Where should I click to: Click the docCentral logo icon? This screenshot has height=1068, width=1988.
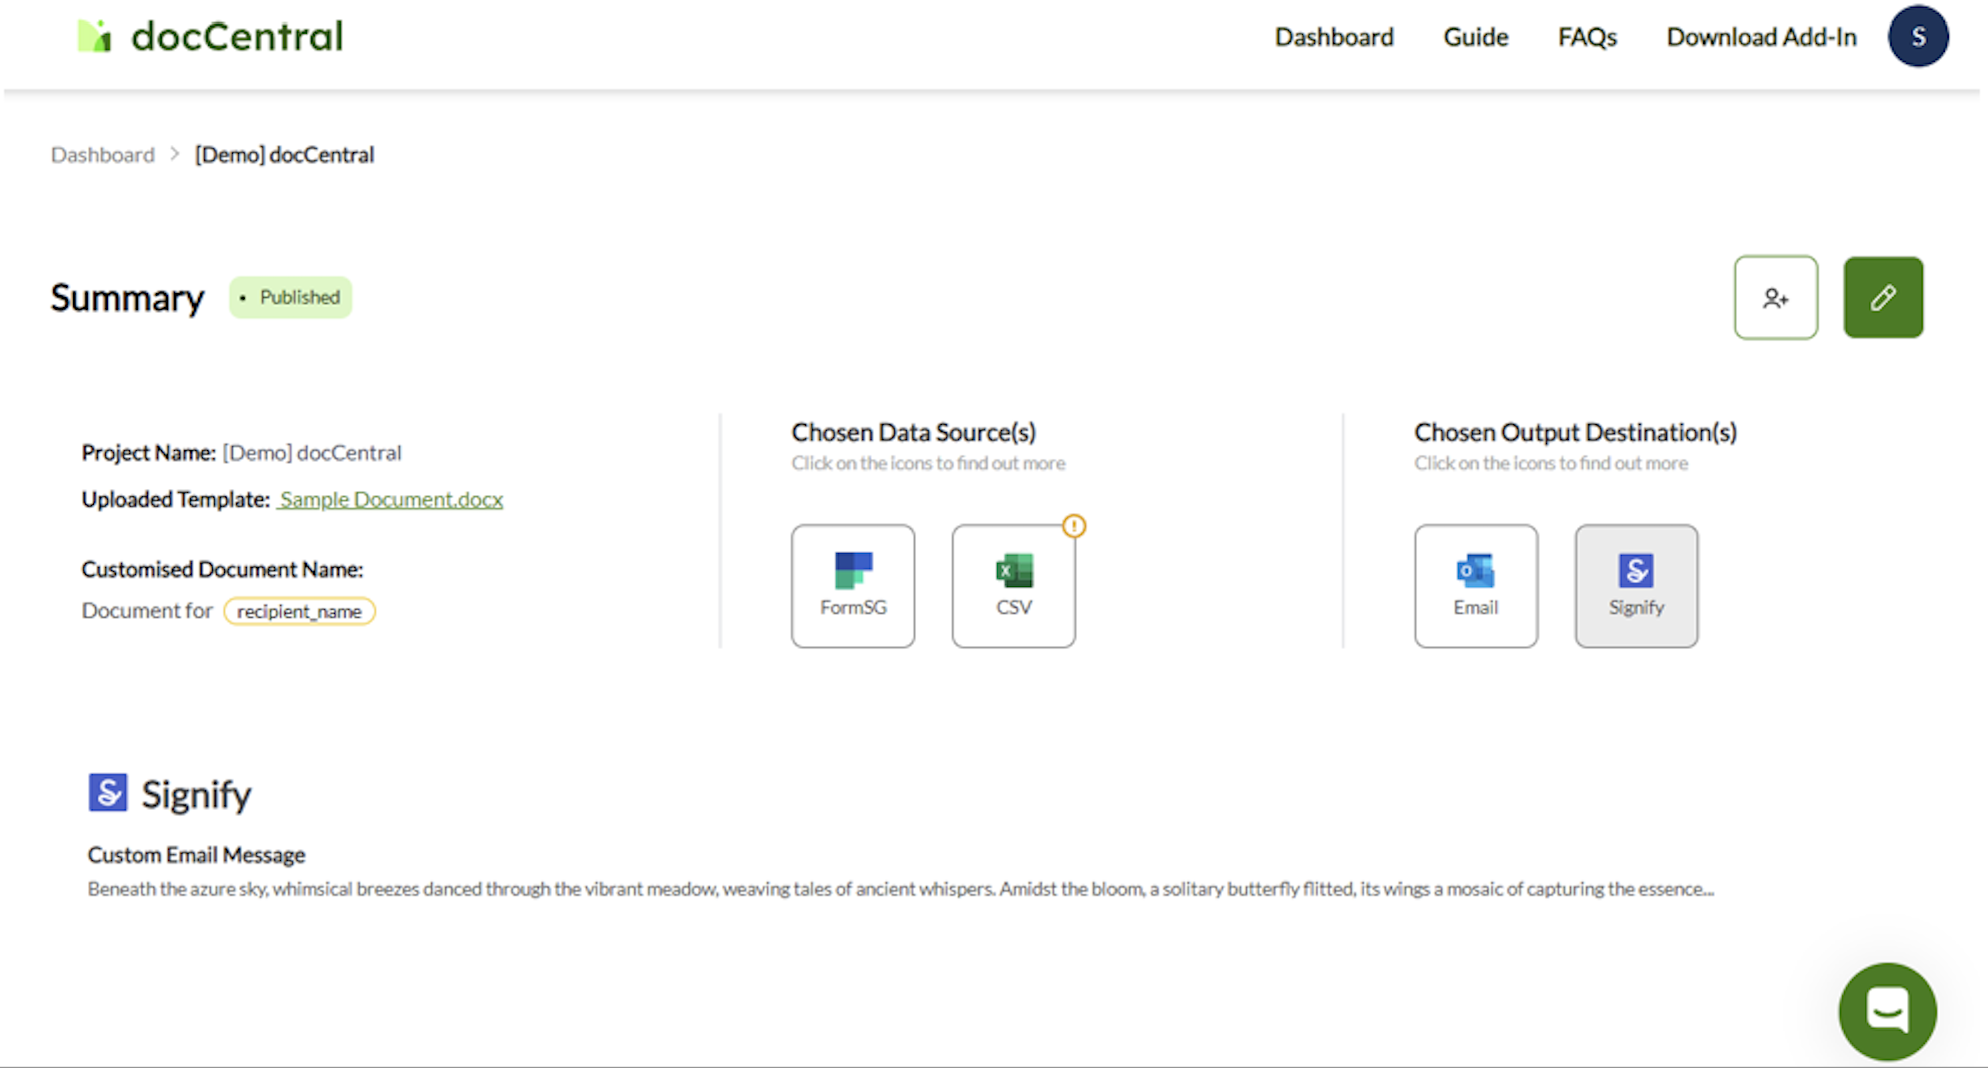coord(94,37)
